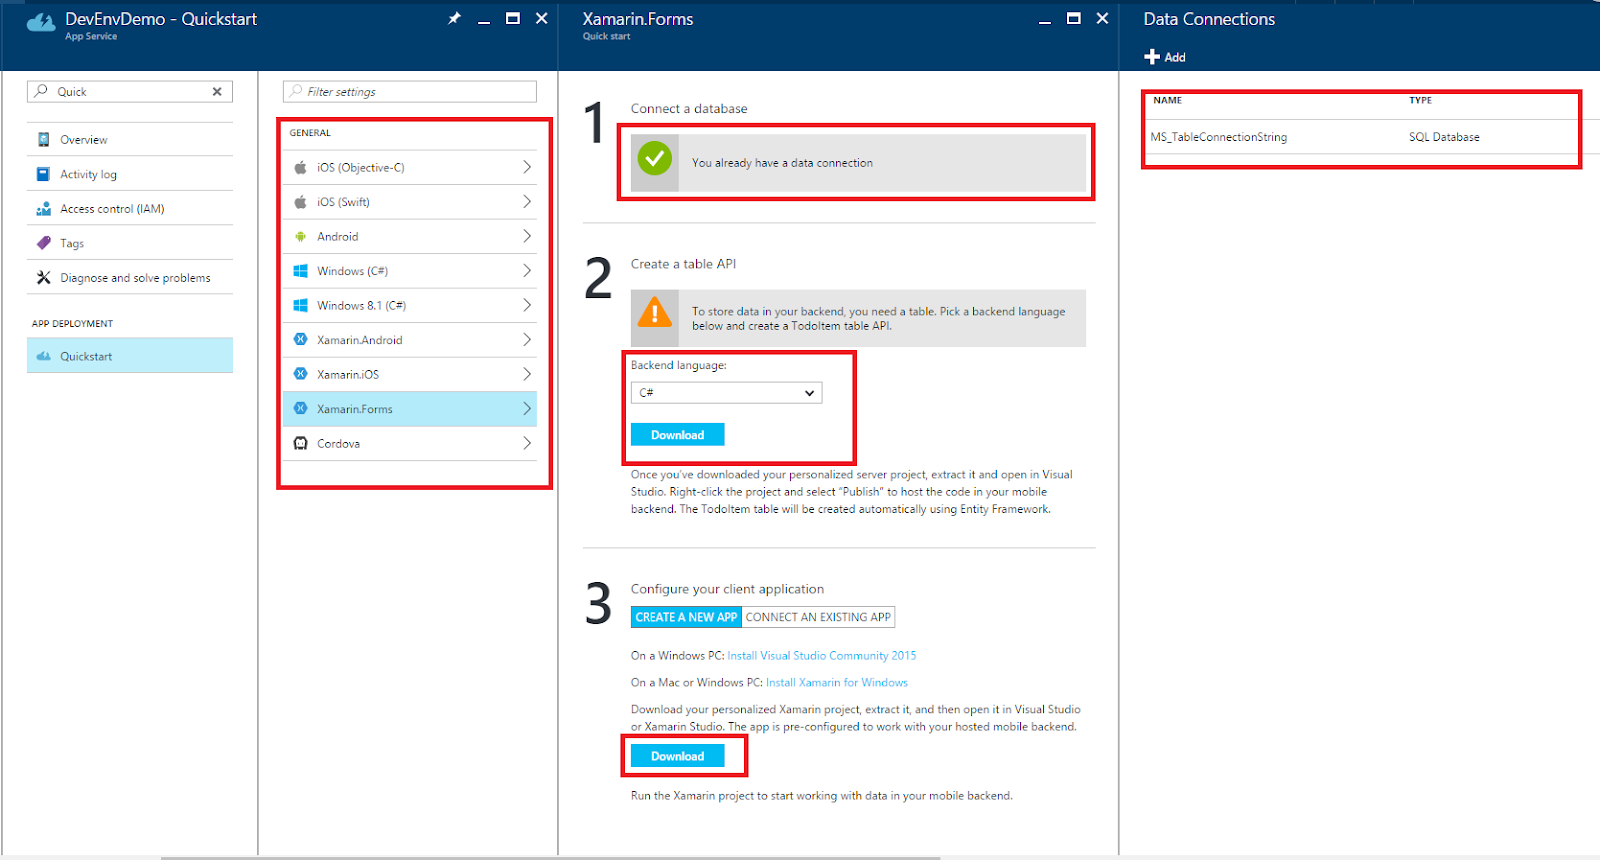The image size is (1600, 860).
Task: Expand the Windows 8.1 (C#) chevron
Action: (526, 305)
